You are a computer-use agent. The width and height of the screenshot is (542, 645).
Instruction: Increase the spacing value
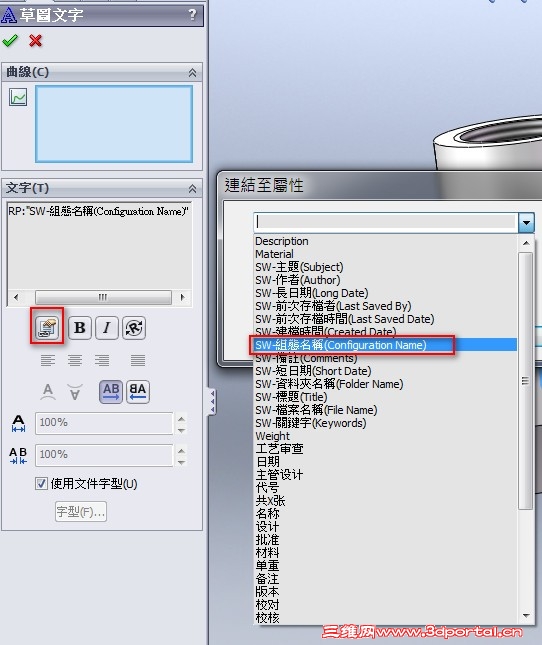tap(181, 450)
